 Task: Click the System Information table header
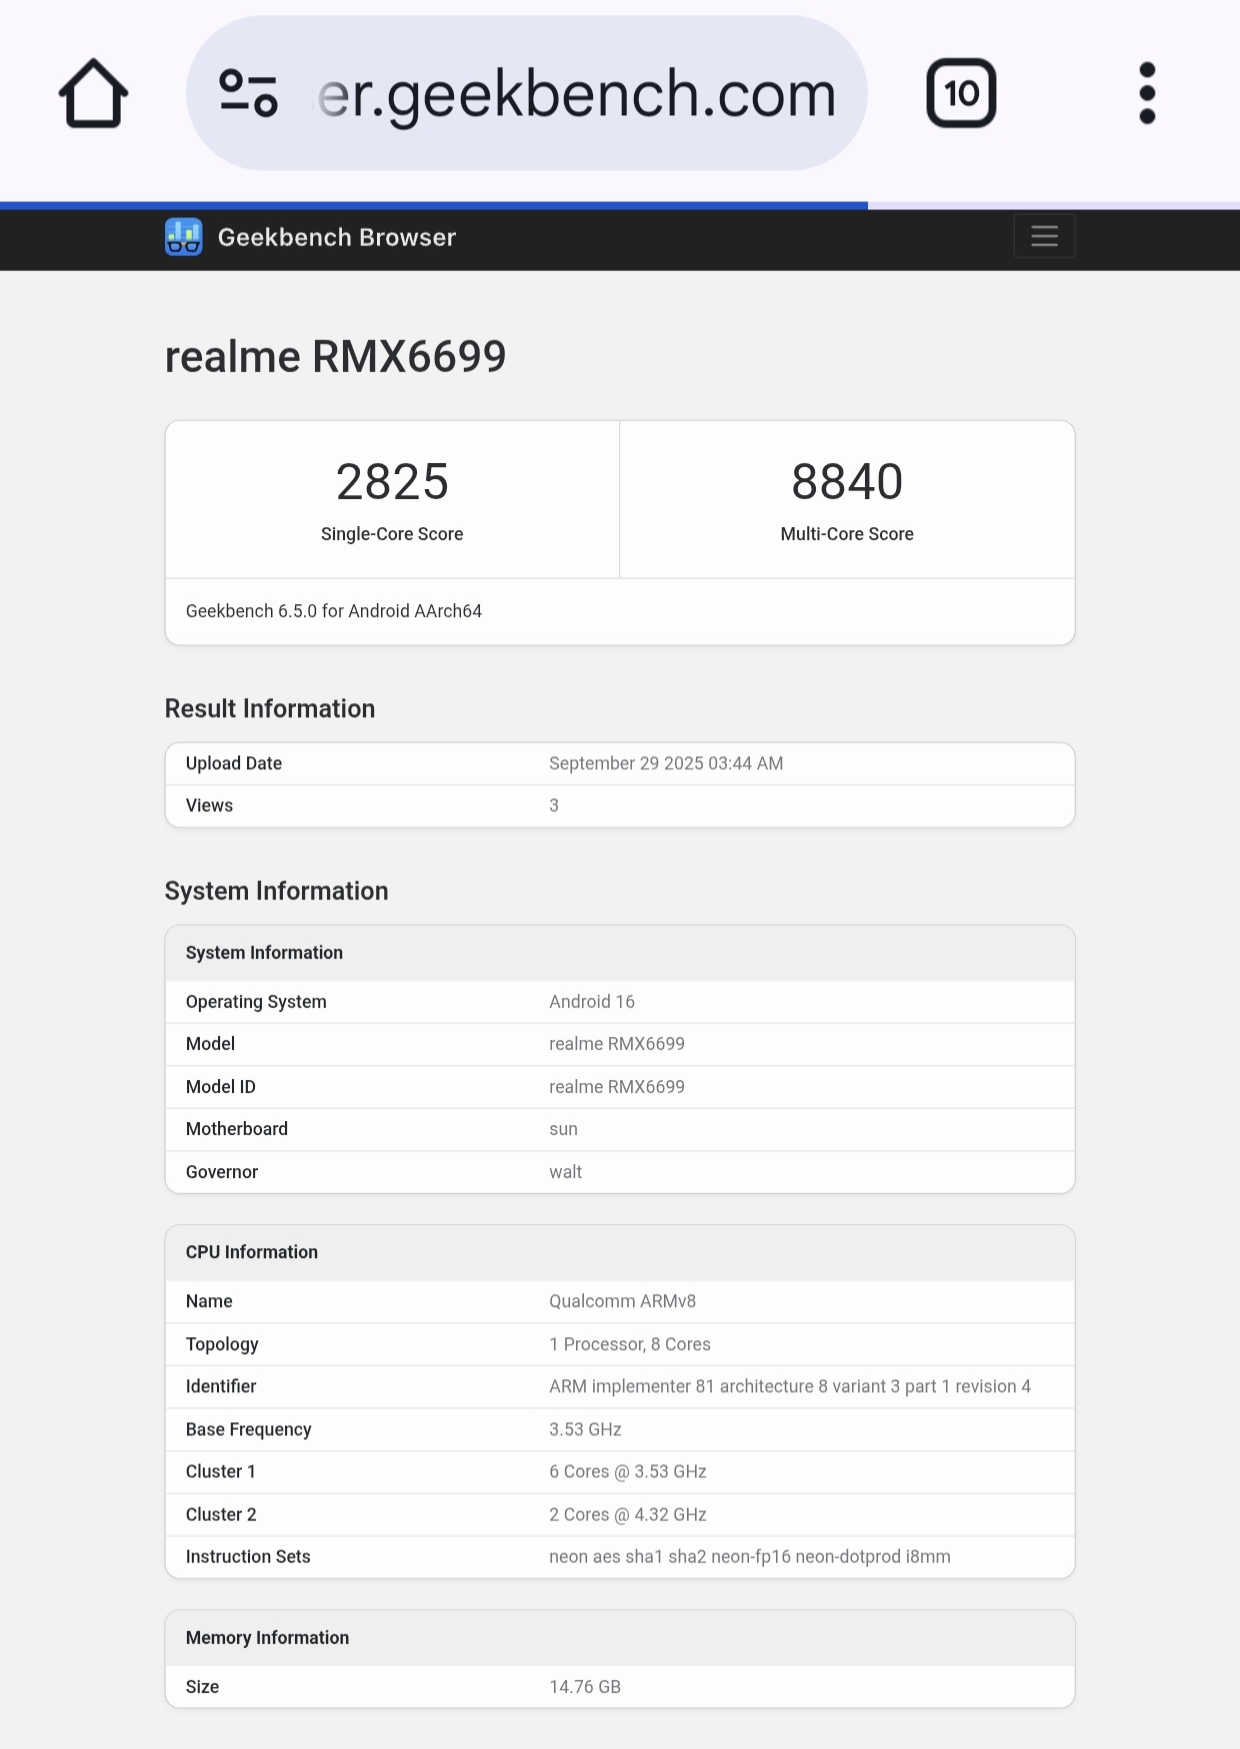pos(264,953)
